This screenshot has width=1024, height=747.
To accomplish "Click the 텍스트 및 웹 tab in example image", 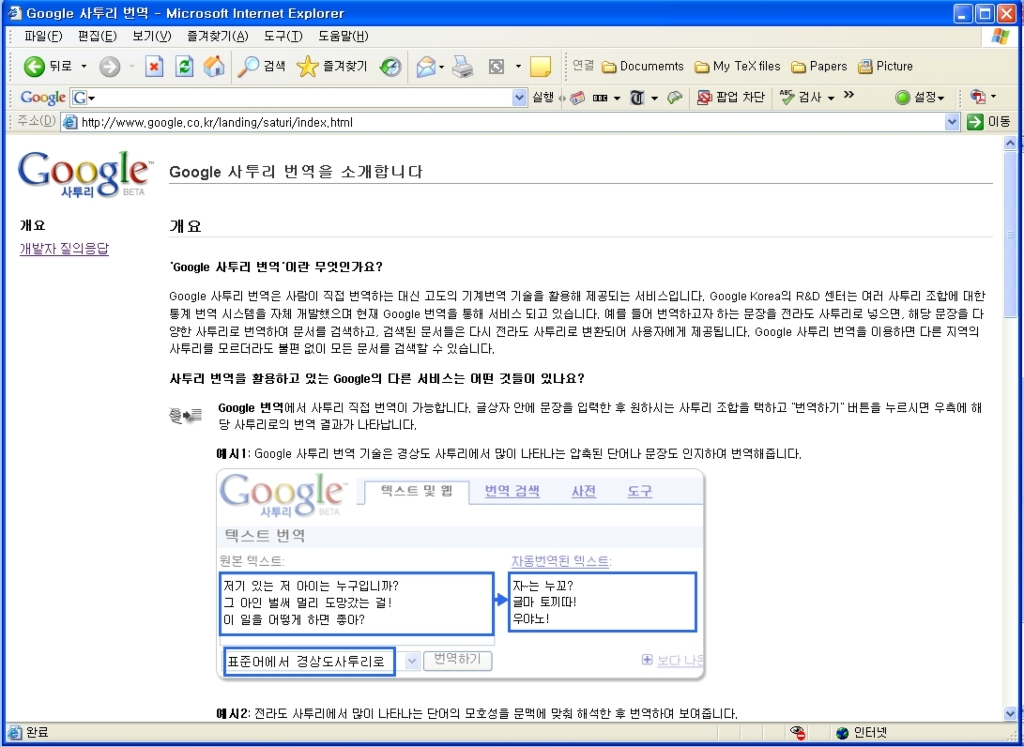I will coord(416,491).
